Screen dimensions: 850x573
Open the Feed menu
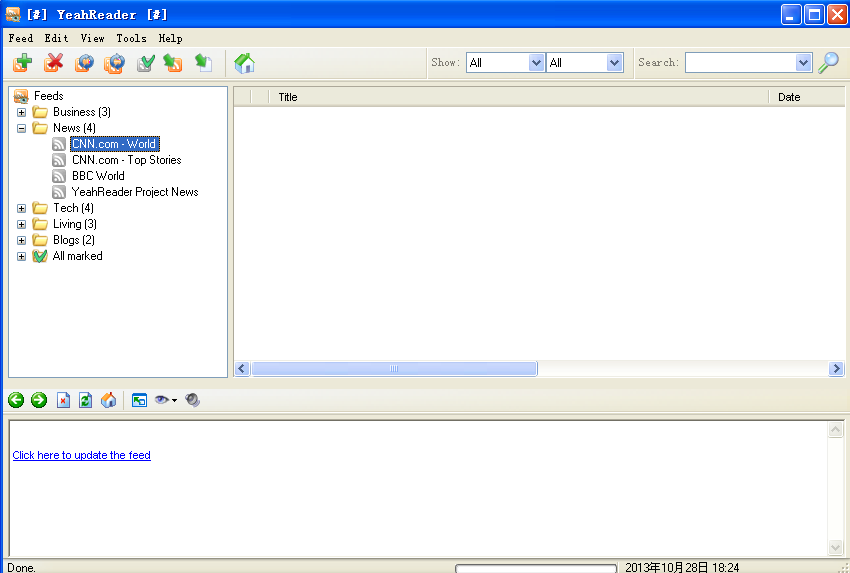(21, 38)
